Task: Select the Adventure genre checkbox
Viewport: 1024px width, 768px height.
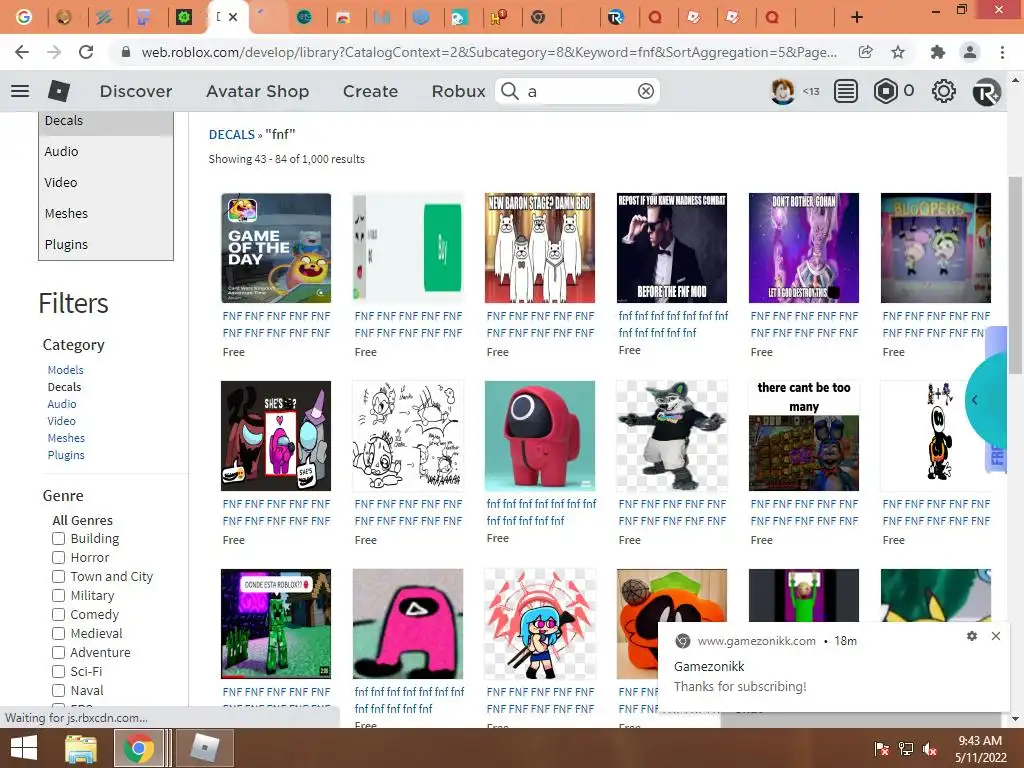Action: [x=58, y=652]
